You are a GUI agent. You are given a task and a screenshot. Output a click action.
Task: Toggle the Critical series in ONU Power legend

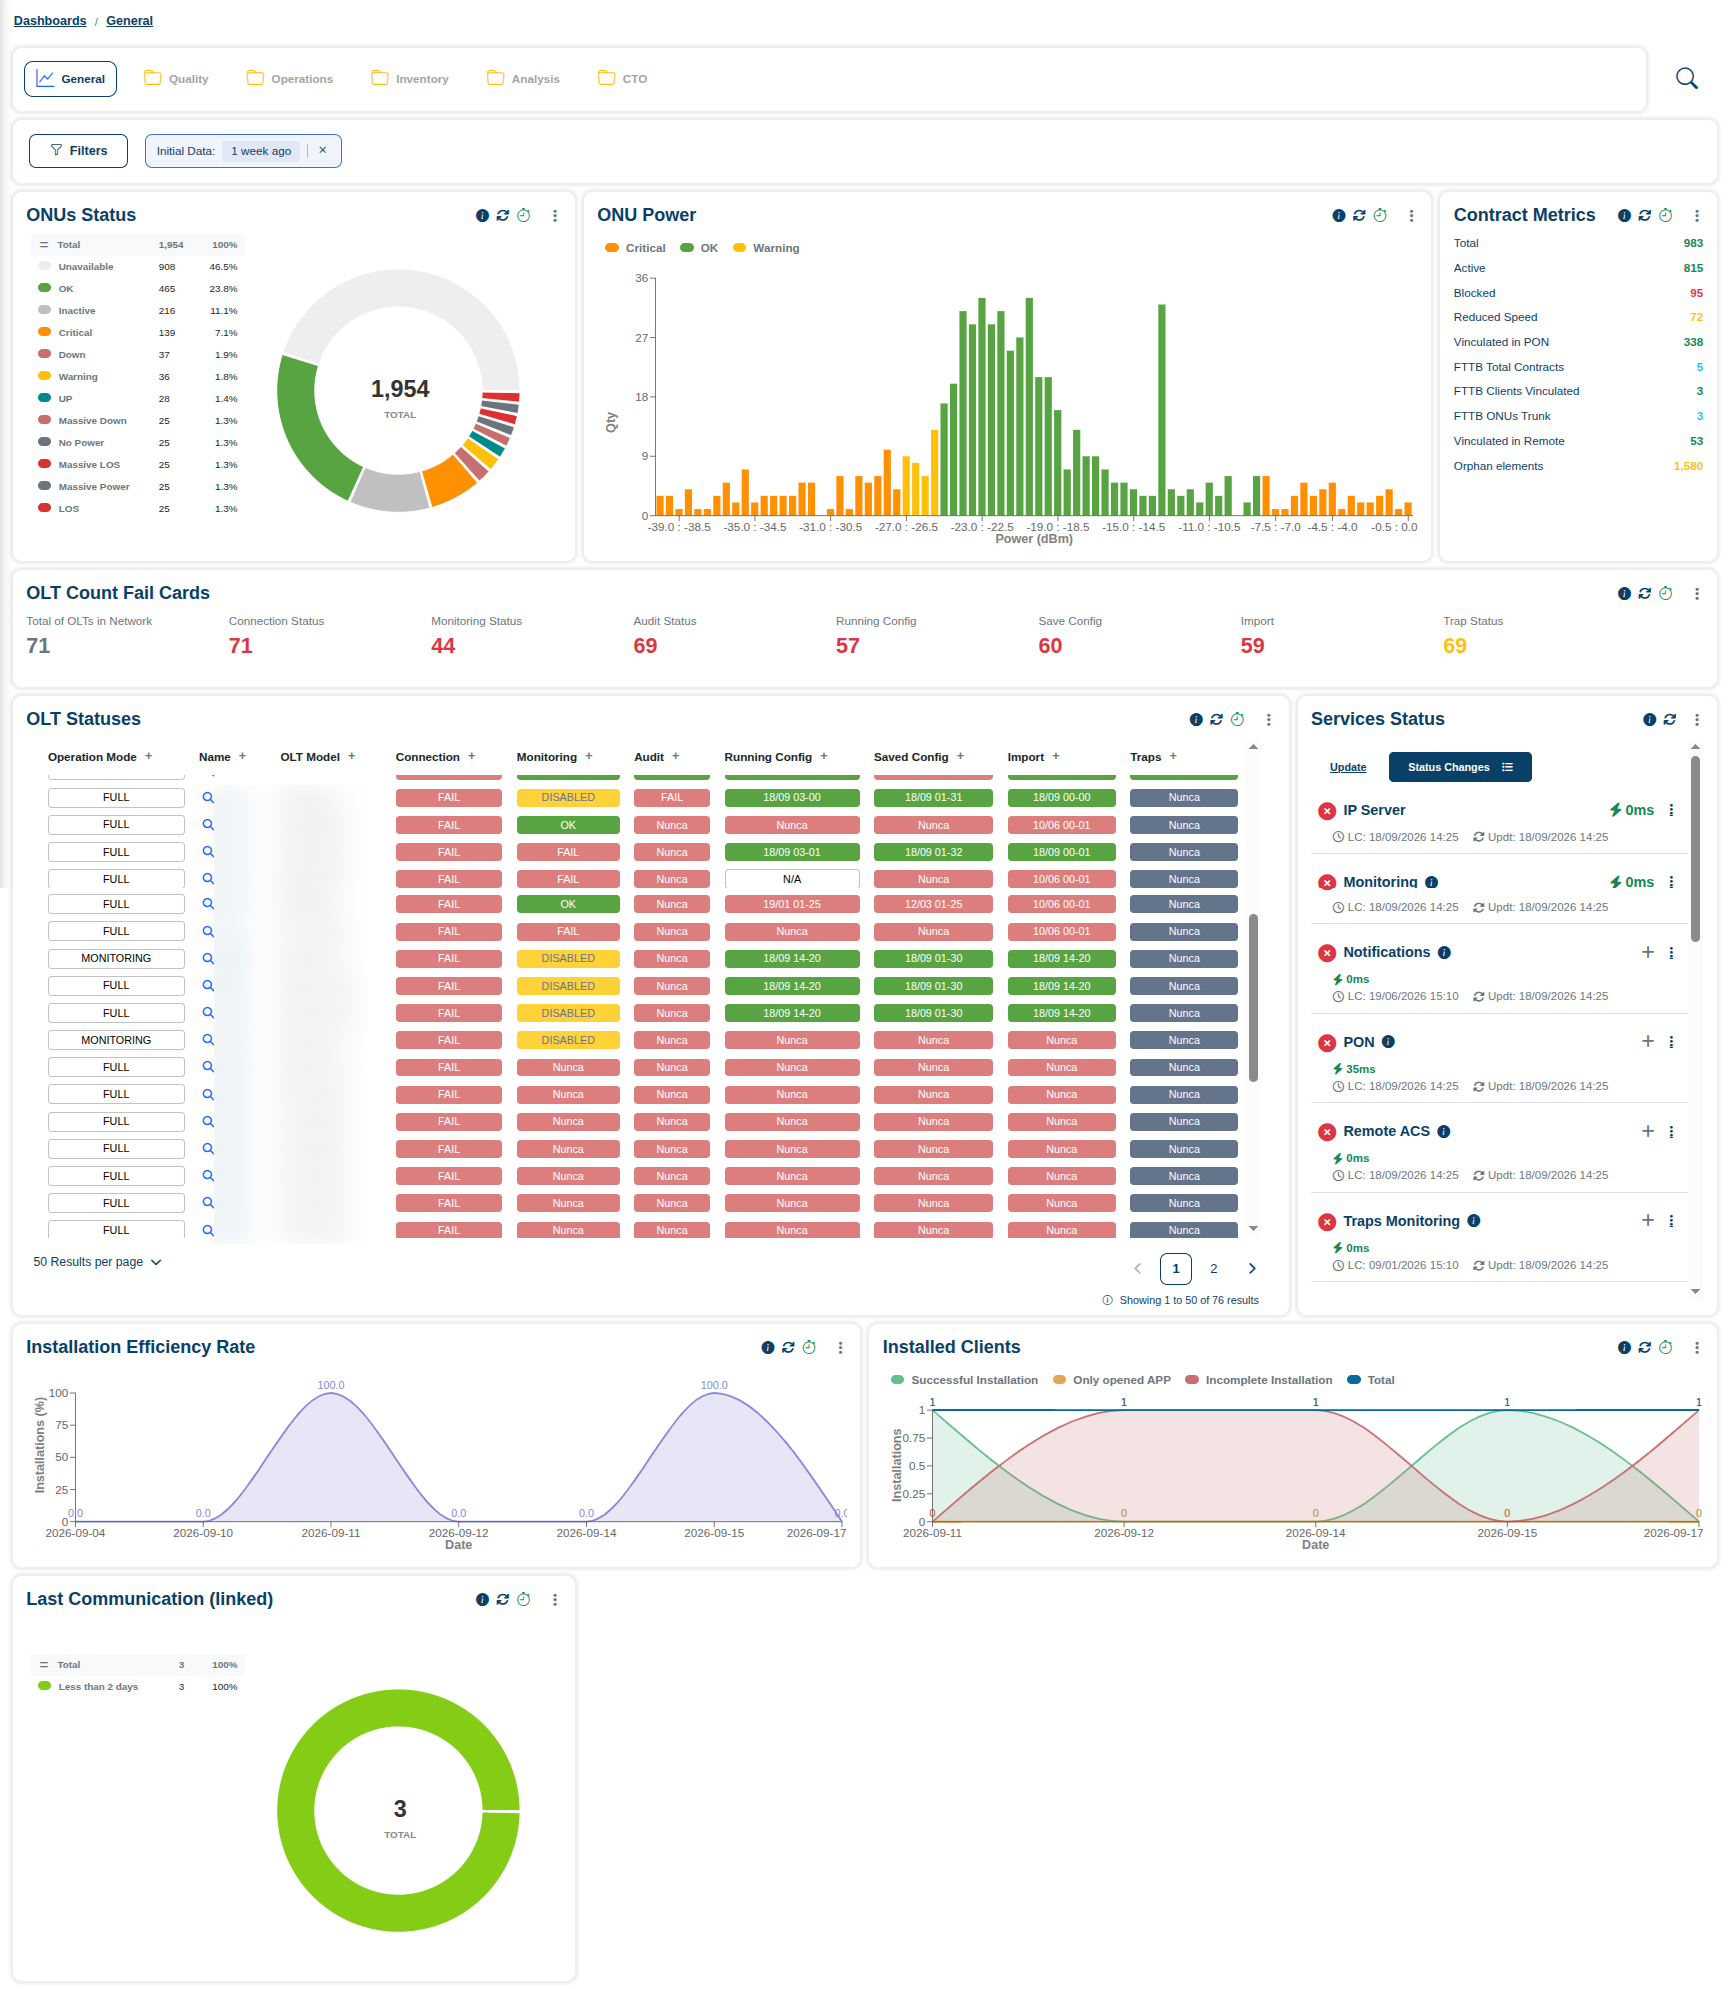[635, 248]
